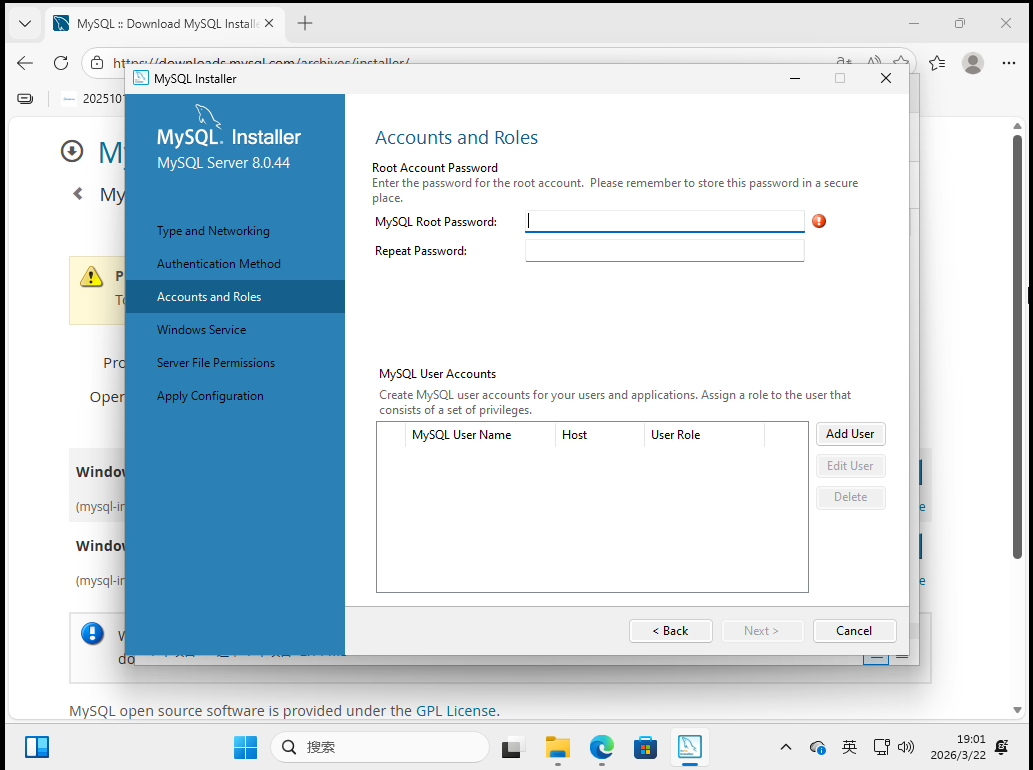Select the Apply Configuration step
Viewport: 1033px width, 770px height.
(x=209, y=396)
